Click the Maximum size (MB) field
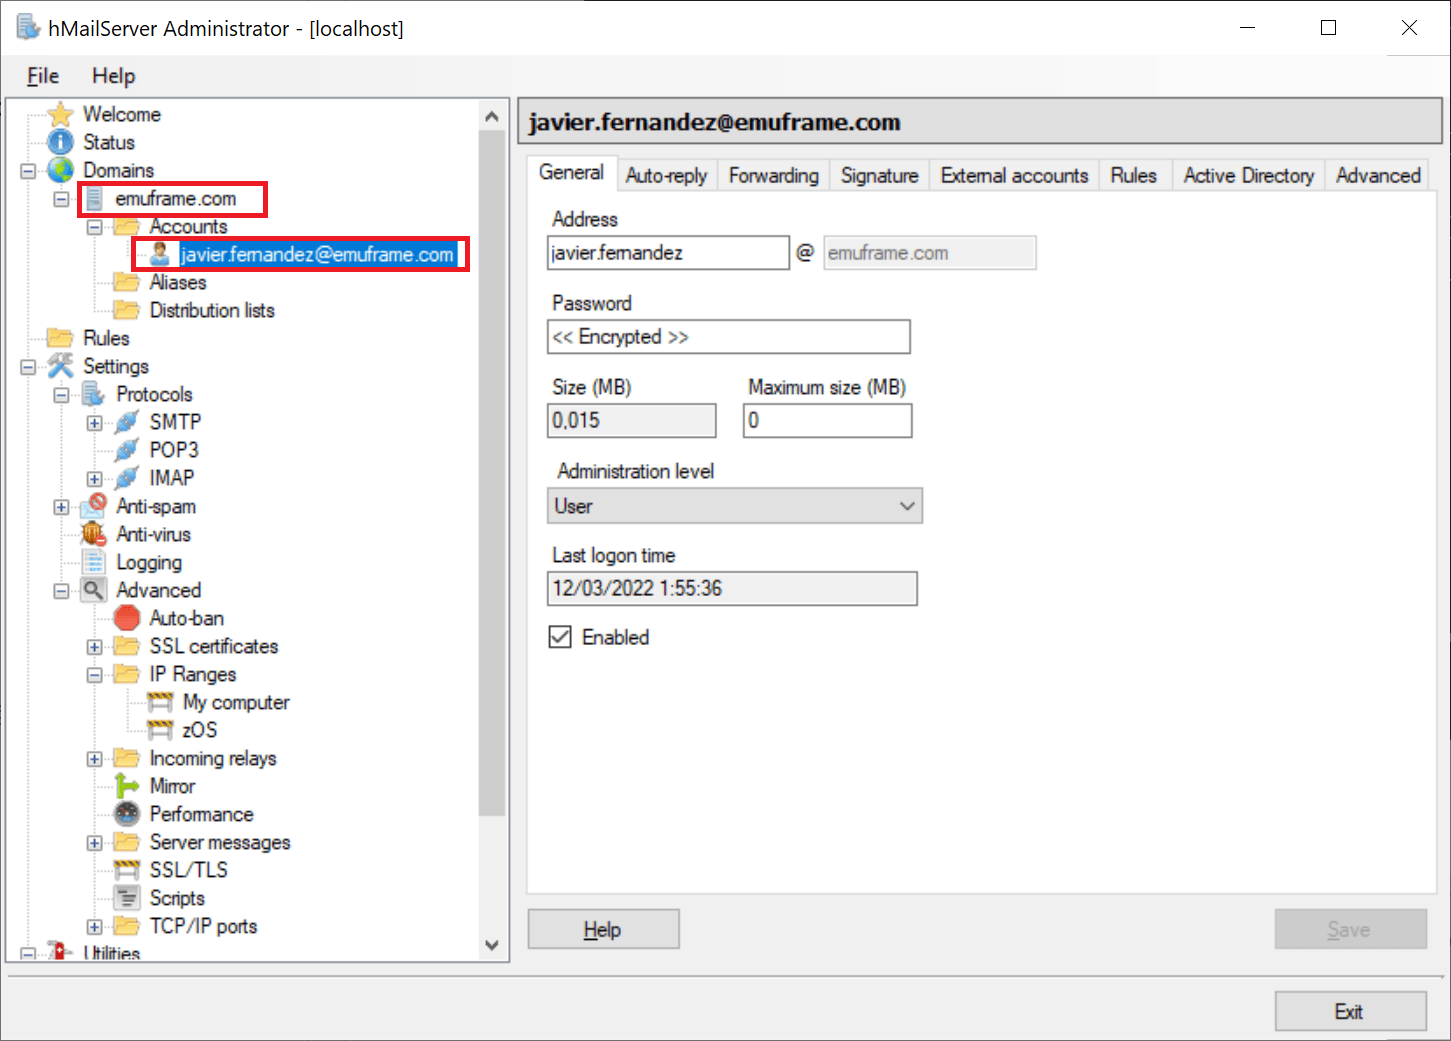 tap(827, 421)
